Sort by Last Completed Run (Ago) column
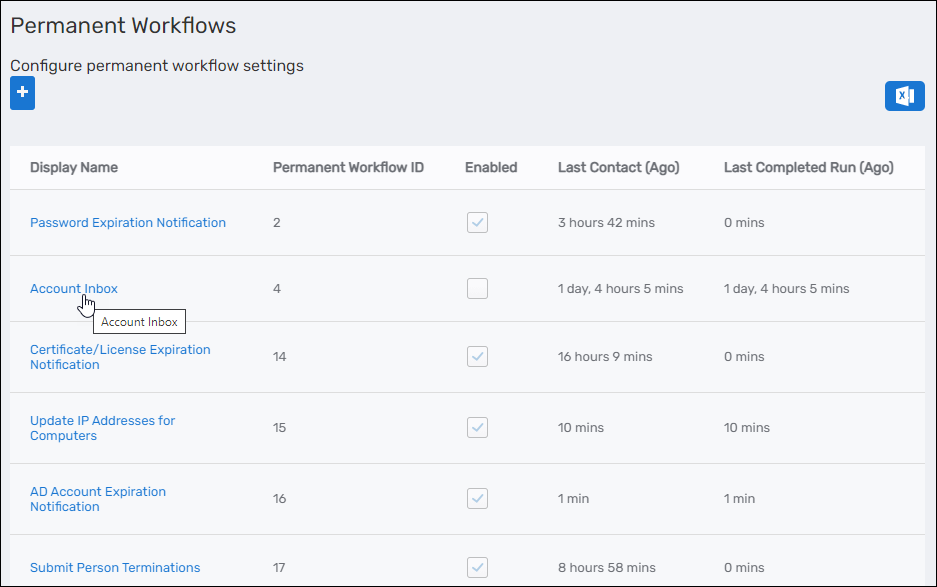937x587 pixels. pos(808,168)
